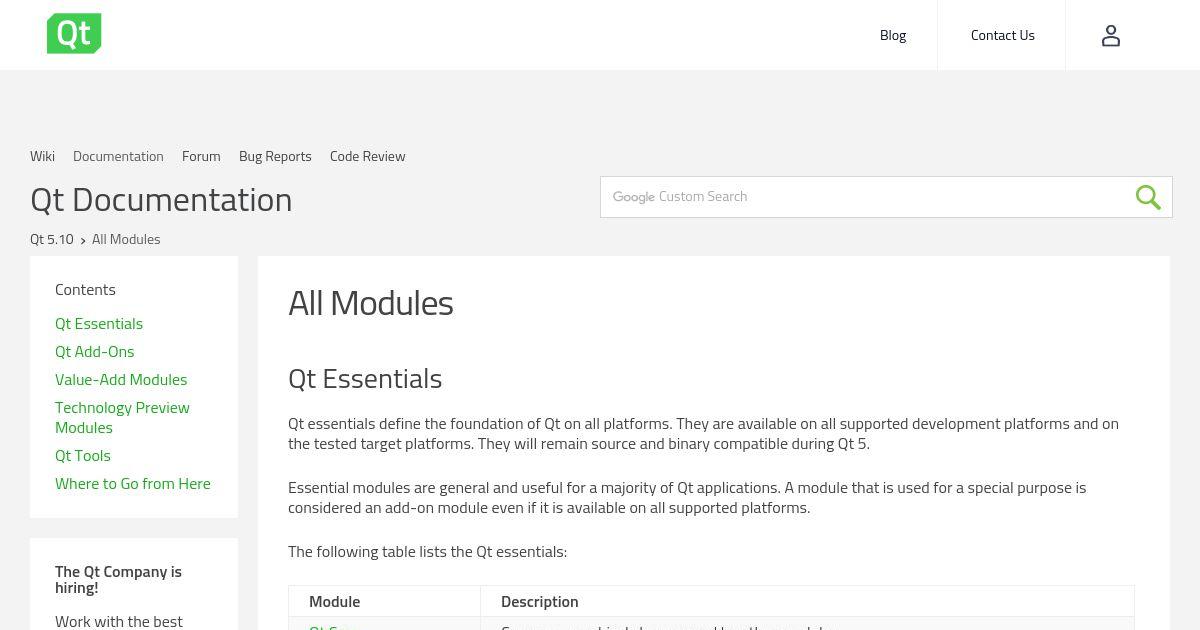Open the Contact Us page
This screenshot has height=630, width=1200.
click(1002, 35)
